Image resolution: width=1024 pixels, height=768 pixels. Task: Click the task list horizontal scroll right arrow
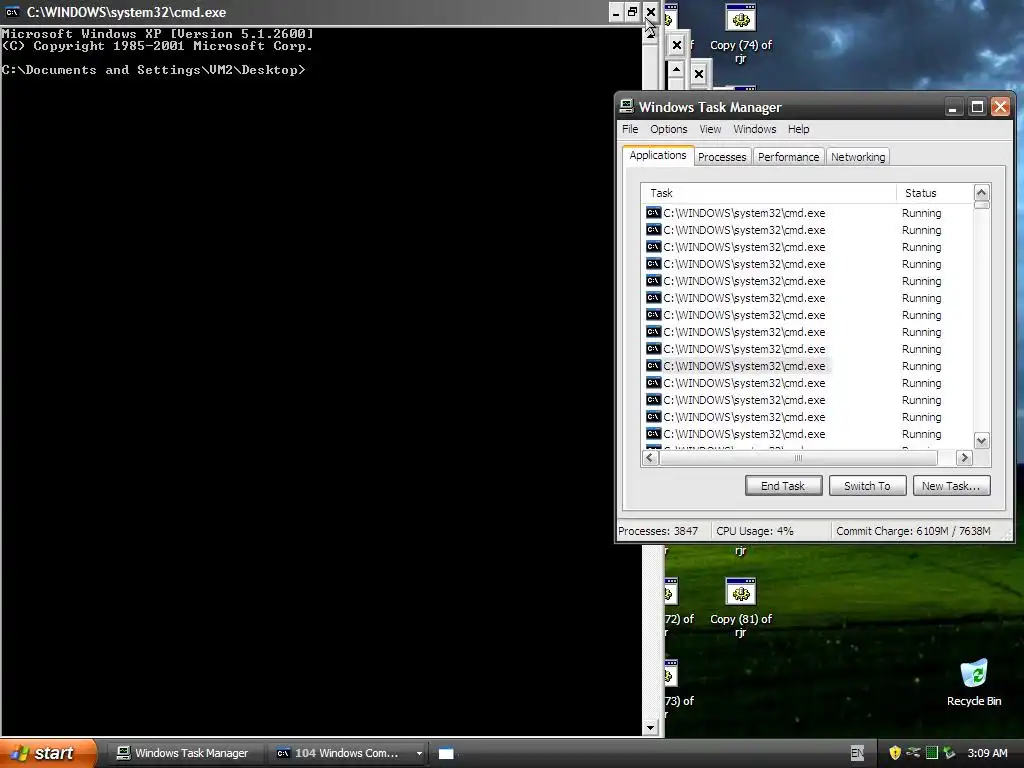pos(964,458)
